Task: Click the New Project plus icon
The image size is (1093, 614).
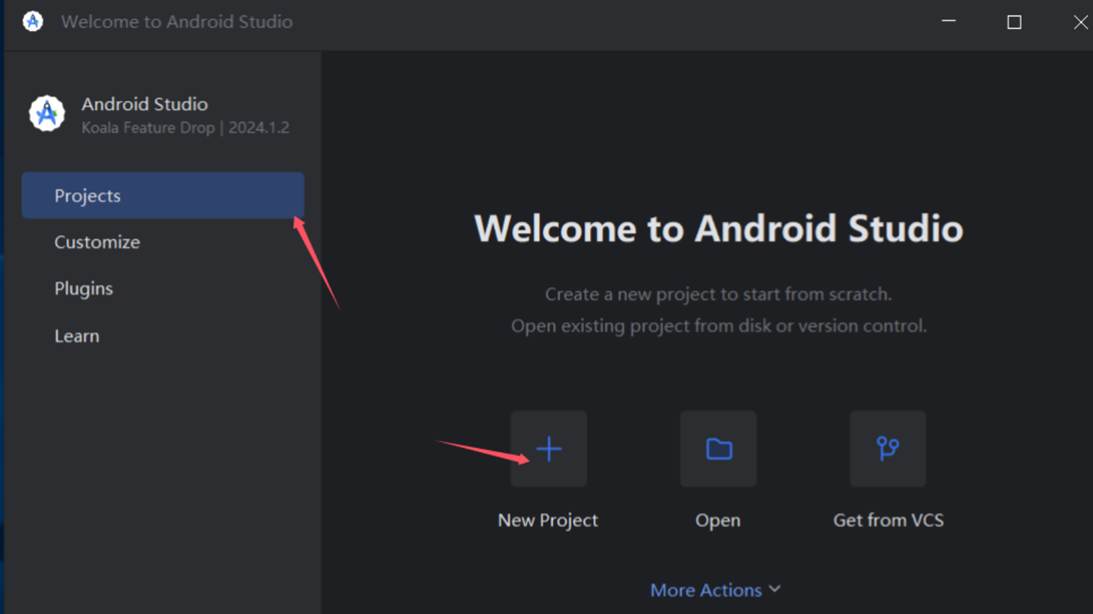Action: [x=549, y=449]
